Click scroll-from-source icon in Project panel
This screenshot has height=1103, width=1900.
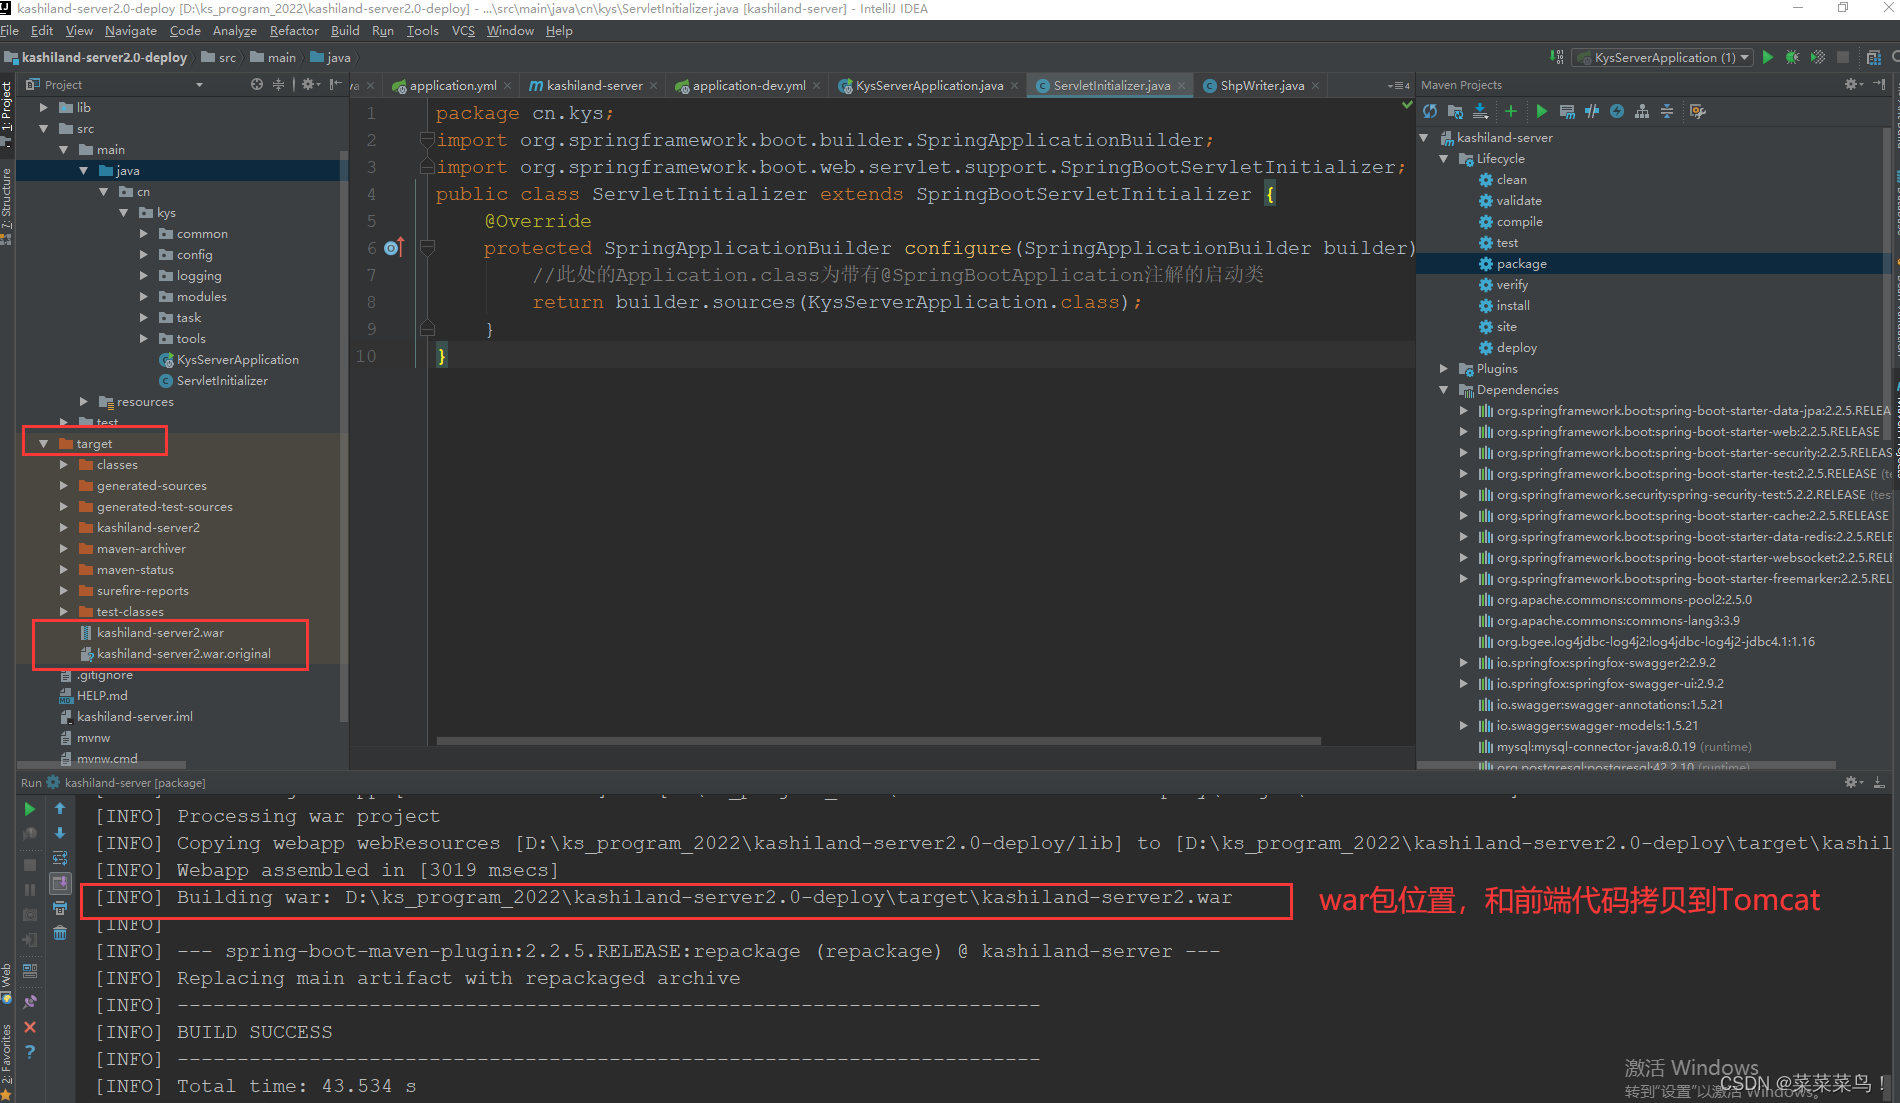[x=257, y=85]
